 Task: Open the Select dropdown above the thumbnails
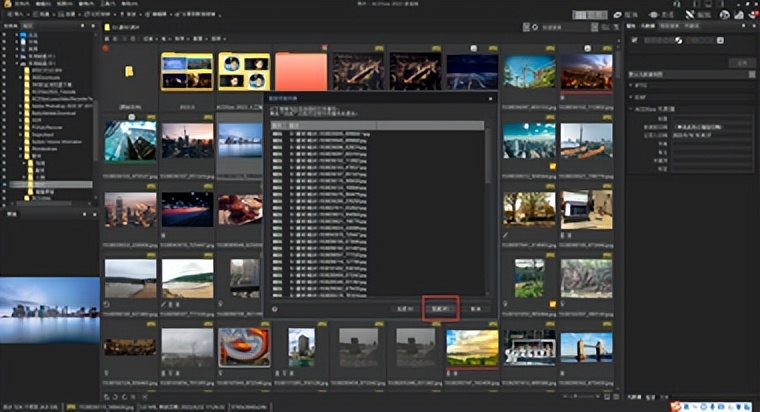coord(218,38)
